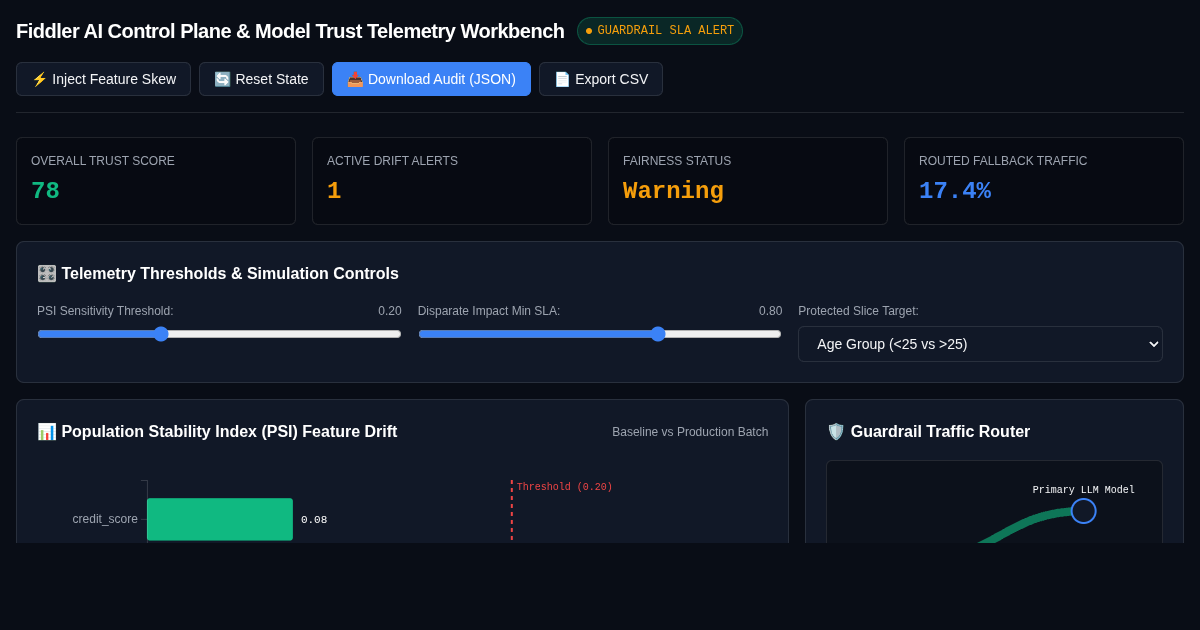The image size is (1200, 630).
Task: Click the credit_score drift bar
Action: coord(220,519)
